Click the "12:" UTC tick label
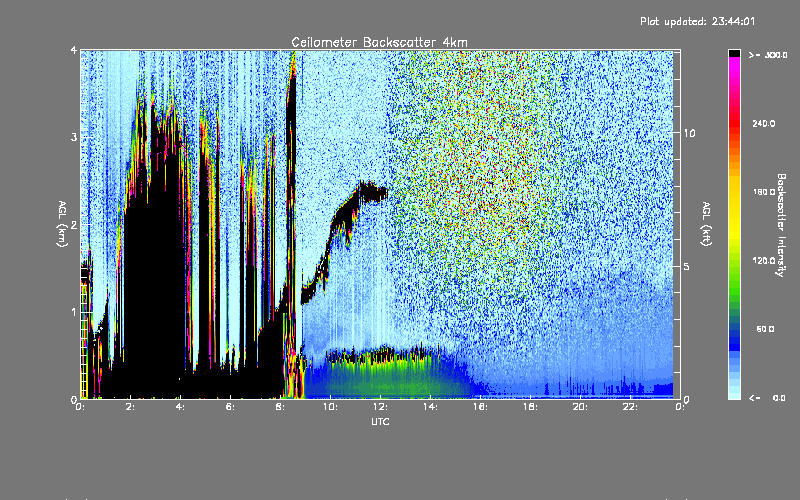 click(380, 407)
